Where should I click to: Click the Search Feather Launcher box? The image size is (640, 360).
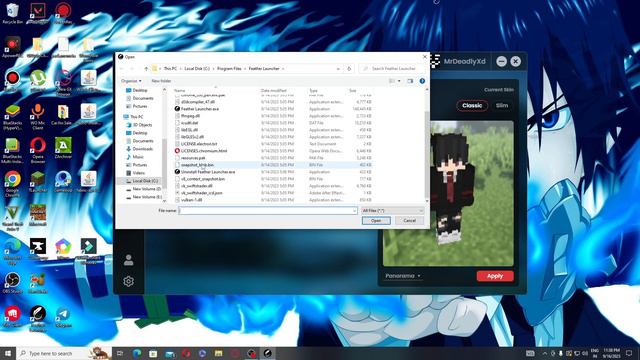(391, 69)
